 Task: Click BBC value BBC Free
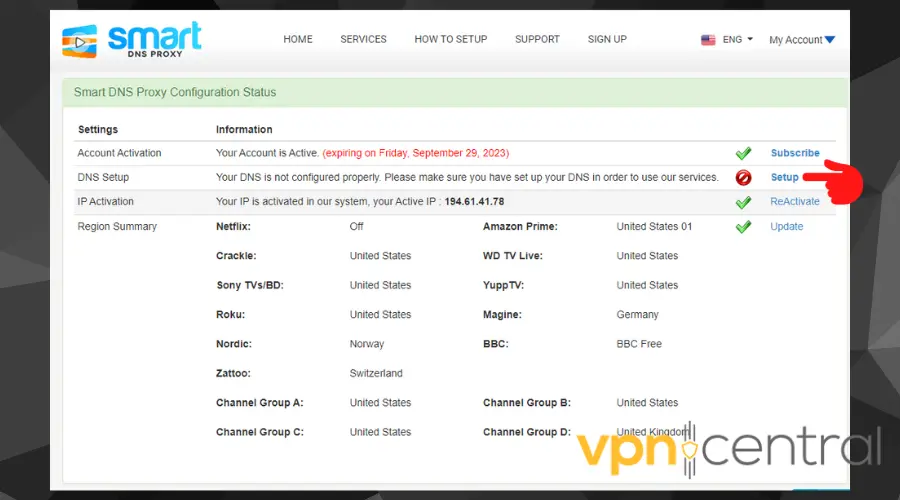639,344
